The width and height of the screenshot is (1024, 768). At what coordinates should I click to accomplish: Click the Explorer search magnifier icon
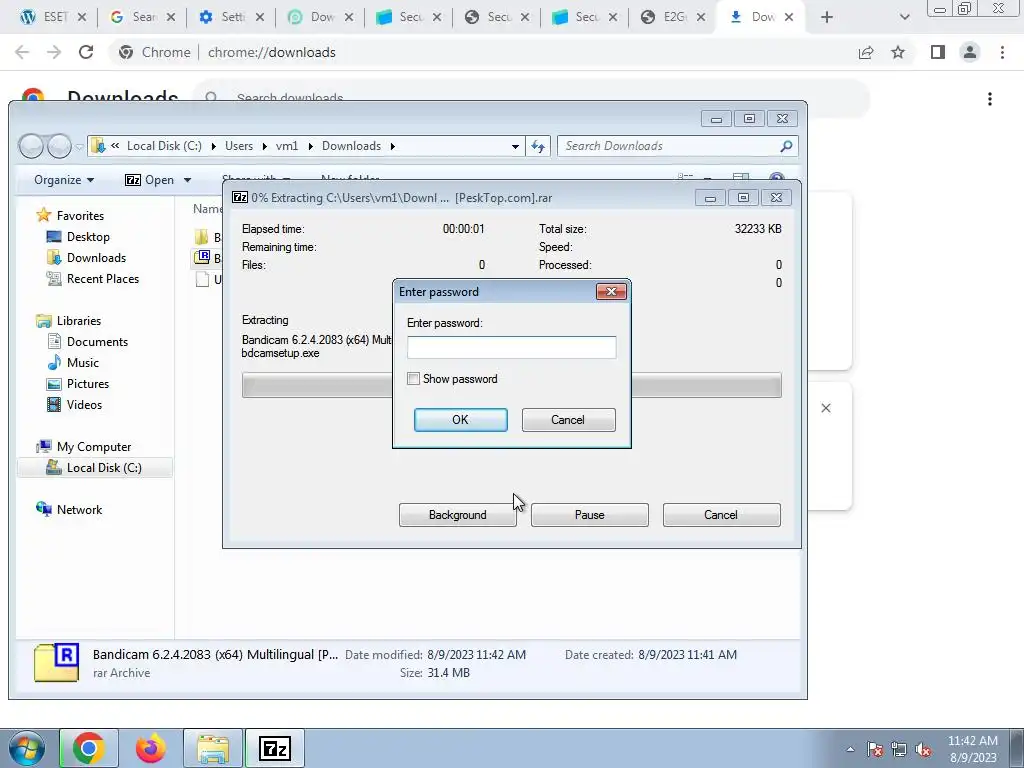point(786,146)
